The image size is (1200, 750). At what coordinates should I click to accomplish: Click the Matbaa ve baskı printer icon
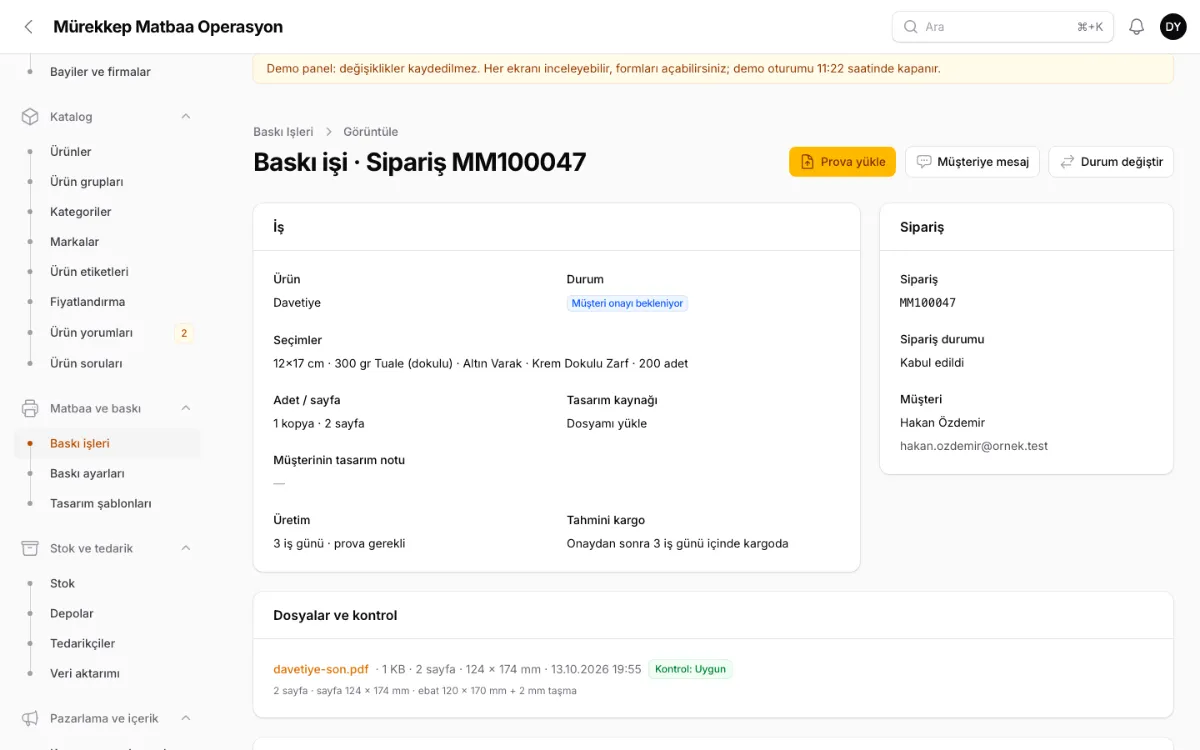click(x=30, y=408)
